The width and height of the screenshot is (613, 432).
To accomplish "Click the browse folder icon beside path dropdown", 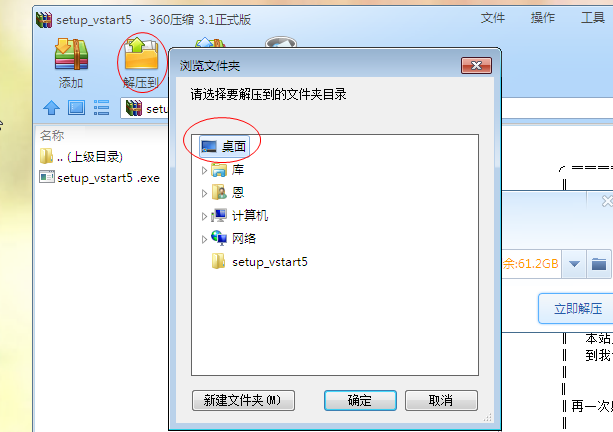I will [599, 264].
